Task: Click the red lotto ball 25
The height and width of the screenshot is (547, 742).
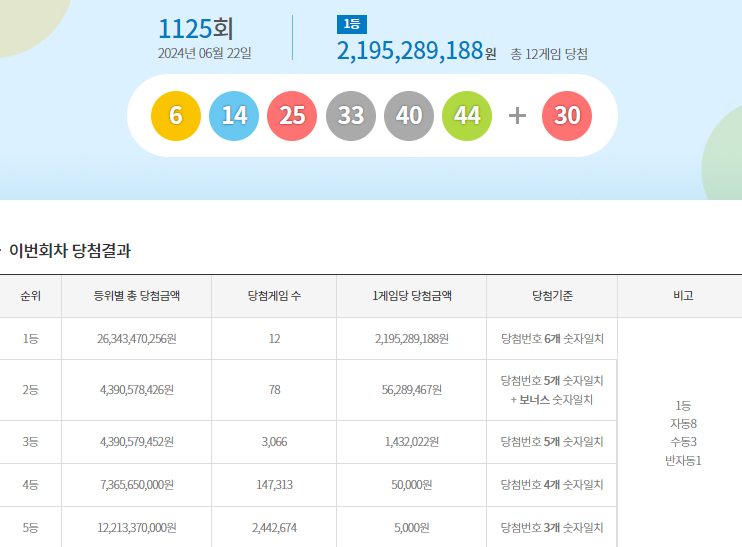Action: [292, 116]
